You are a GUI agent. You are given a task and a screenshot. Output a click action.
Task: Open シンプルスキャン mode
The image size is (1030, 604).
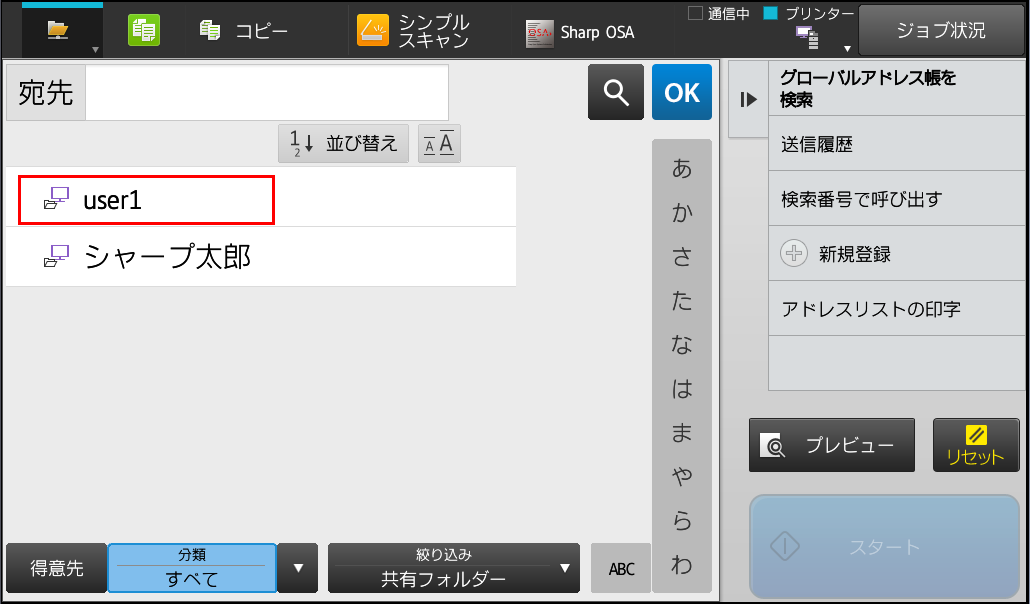[x=414, y=31]
